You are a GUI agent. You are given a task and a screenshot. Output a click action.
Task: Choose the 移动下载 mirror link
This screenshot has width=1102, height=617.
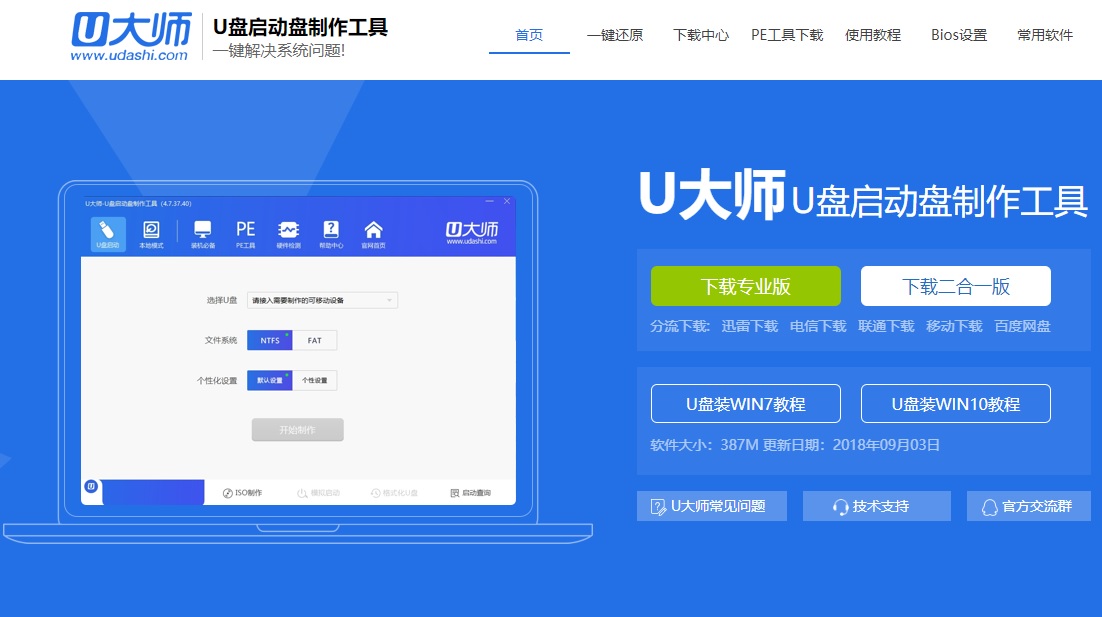click(954, 326)
